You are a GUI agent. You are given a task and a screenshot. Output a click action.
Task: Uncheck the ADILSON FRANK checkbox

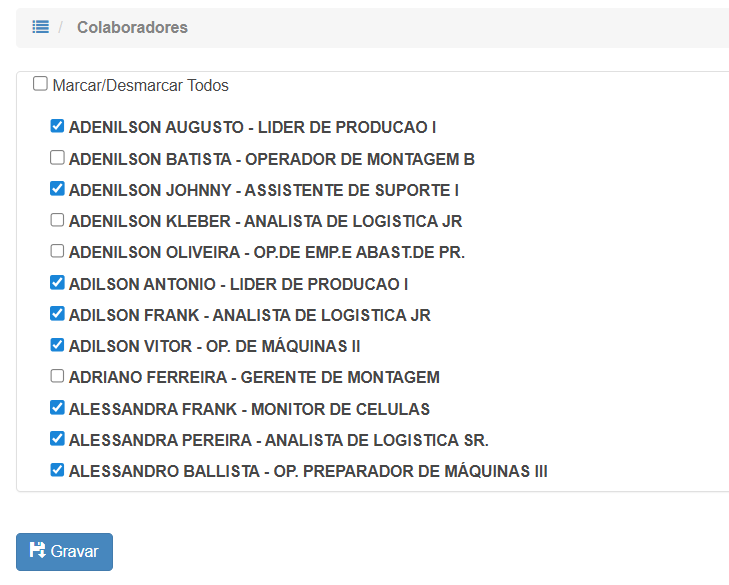57,314
